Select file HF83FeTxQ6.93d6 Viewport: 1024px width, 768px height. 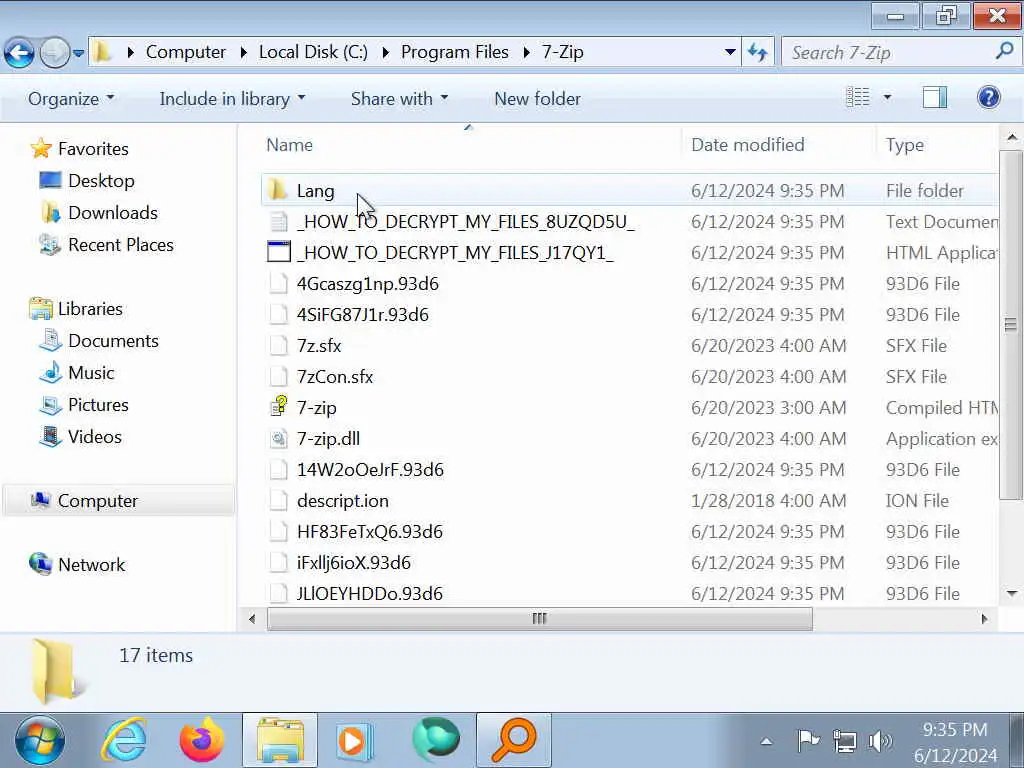point(370,532)
